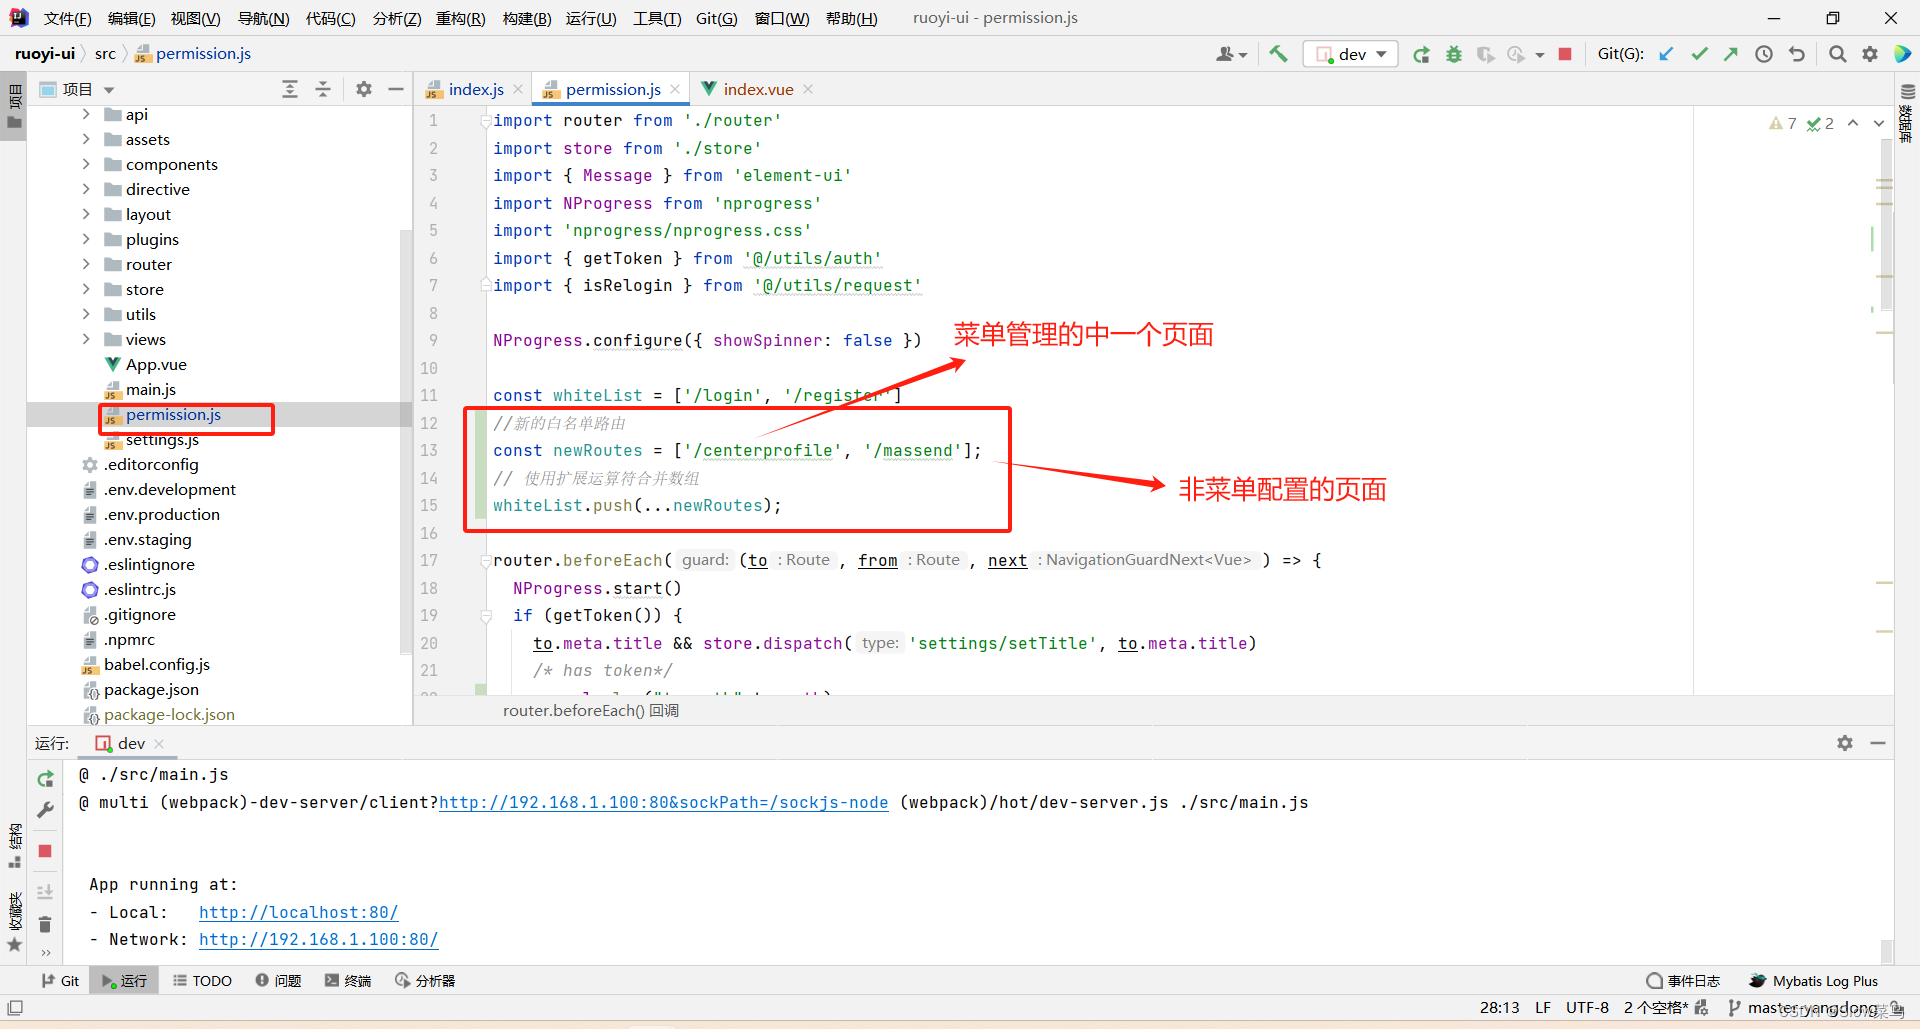Image resolution: width=1920 pixels, height=1029 pixels.
Task: Click the master branch widget in status bar
Action: click(1803, 1007)
